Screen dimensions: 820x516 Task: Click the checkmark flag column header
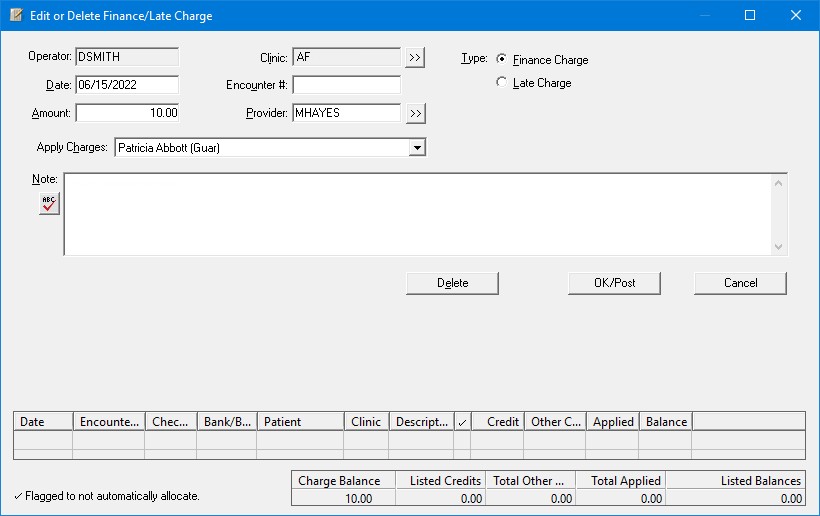(462, 422)
